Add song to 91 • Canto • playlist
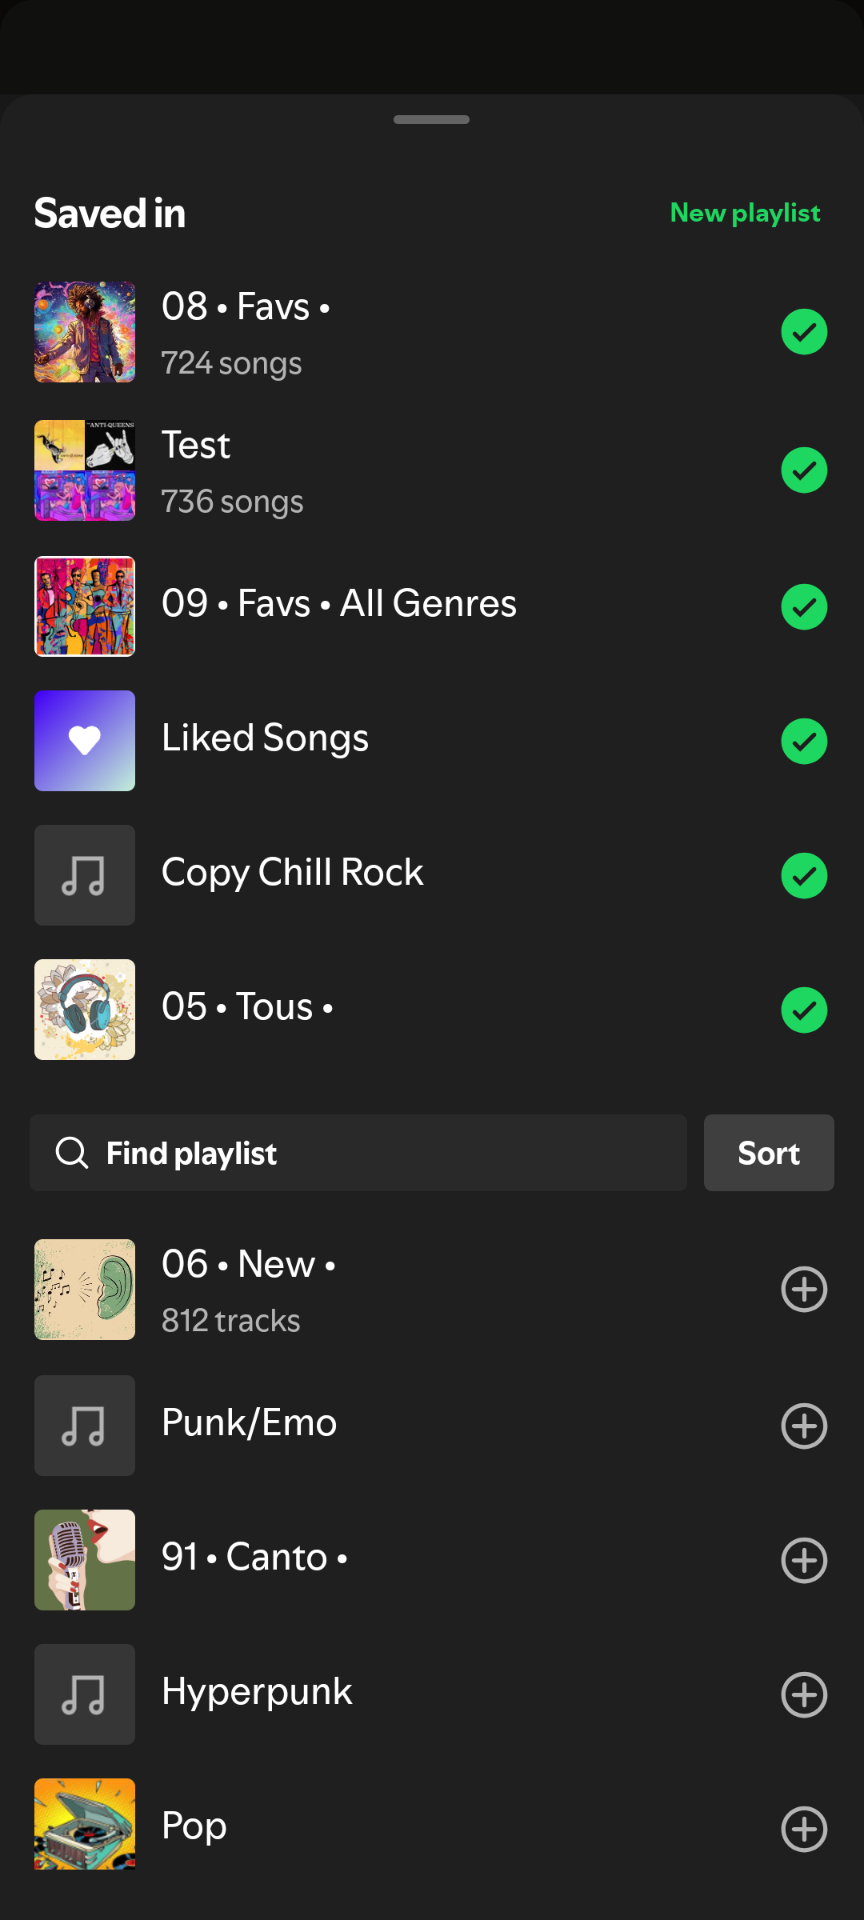864x1920 pixels. click(x=804, y=1560)
